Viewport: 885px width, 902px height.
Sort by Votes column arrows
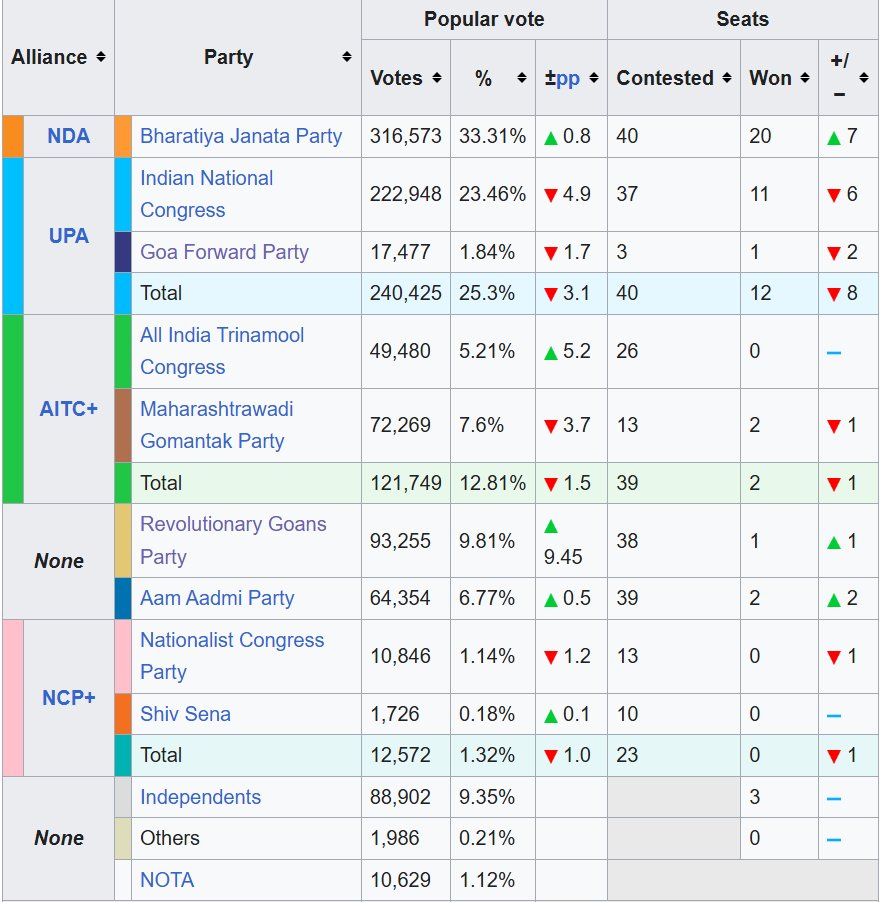point(437,78)
